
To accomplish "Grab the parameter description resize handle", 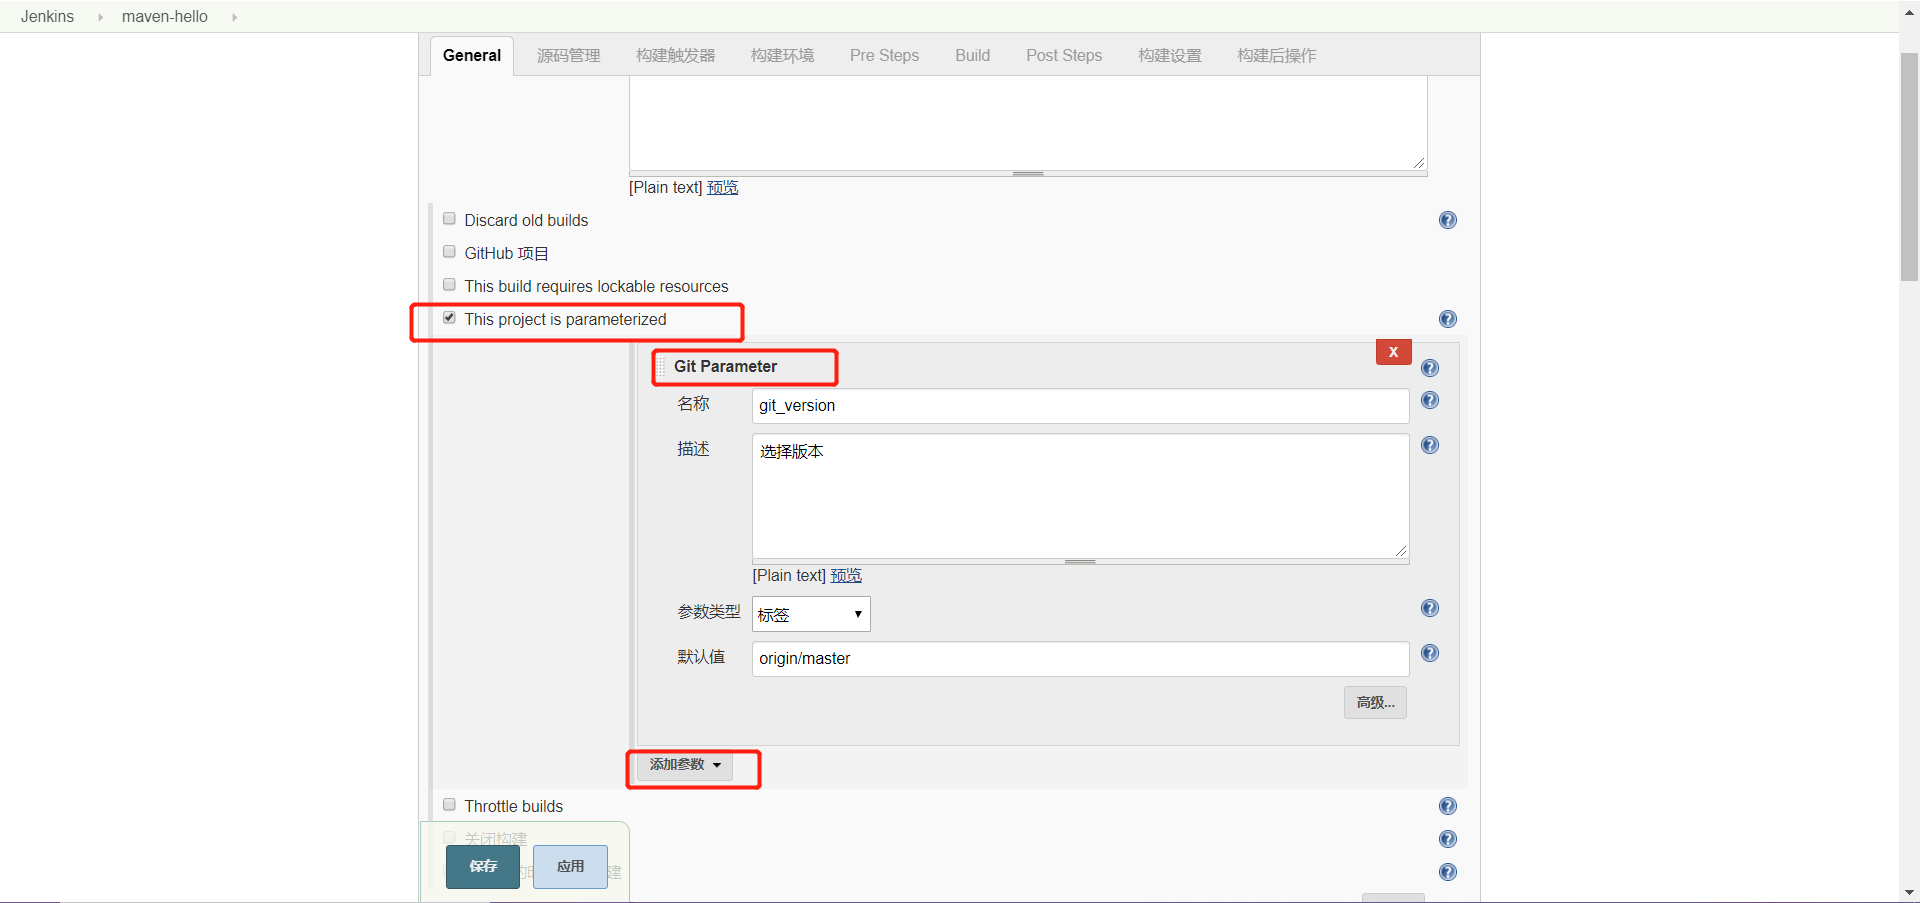I will [1080, 562].
